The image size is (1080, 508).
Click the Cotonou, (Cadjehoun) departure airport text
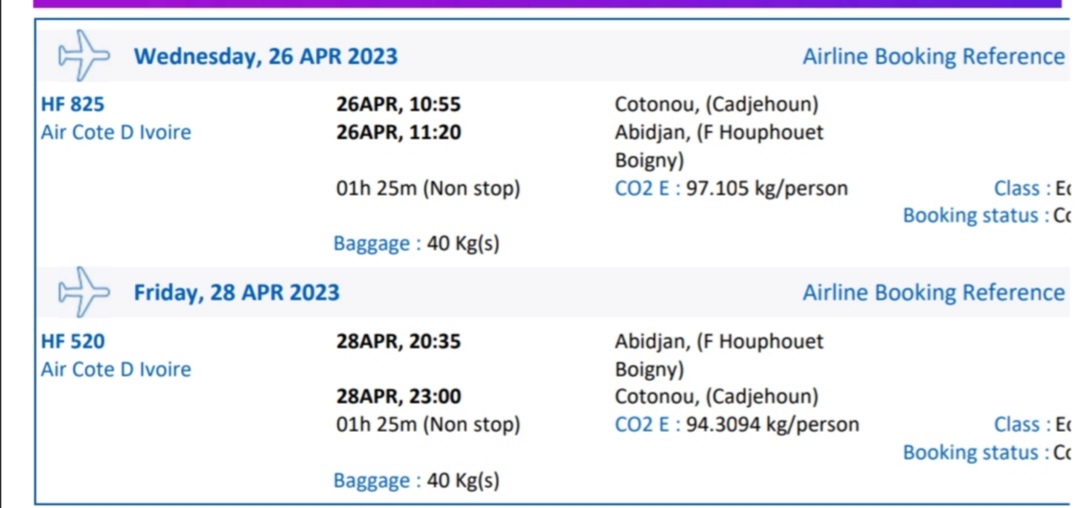[x=716, y=105]
